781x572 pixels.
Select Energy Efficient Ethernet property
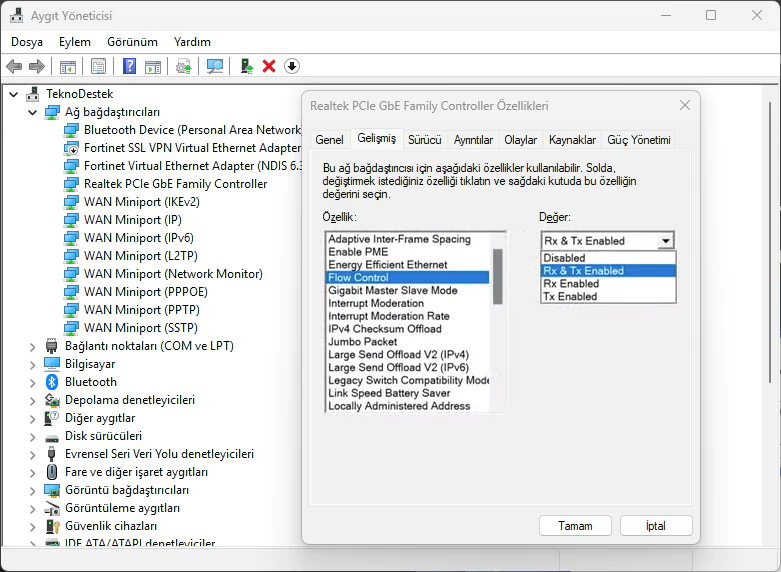coord(407,265)
